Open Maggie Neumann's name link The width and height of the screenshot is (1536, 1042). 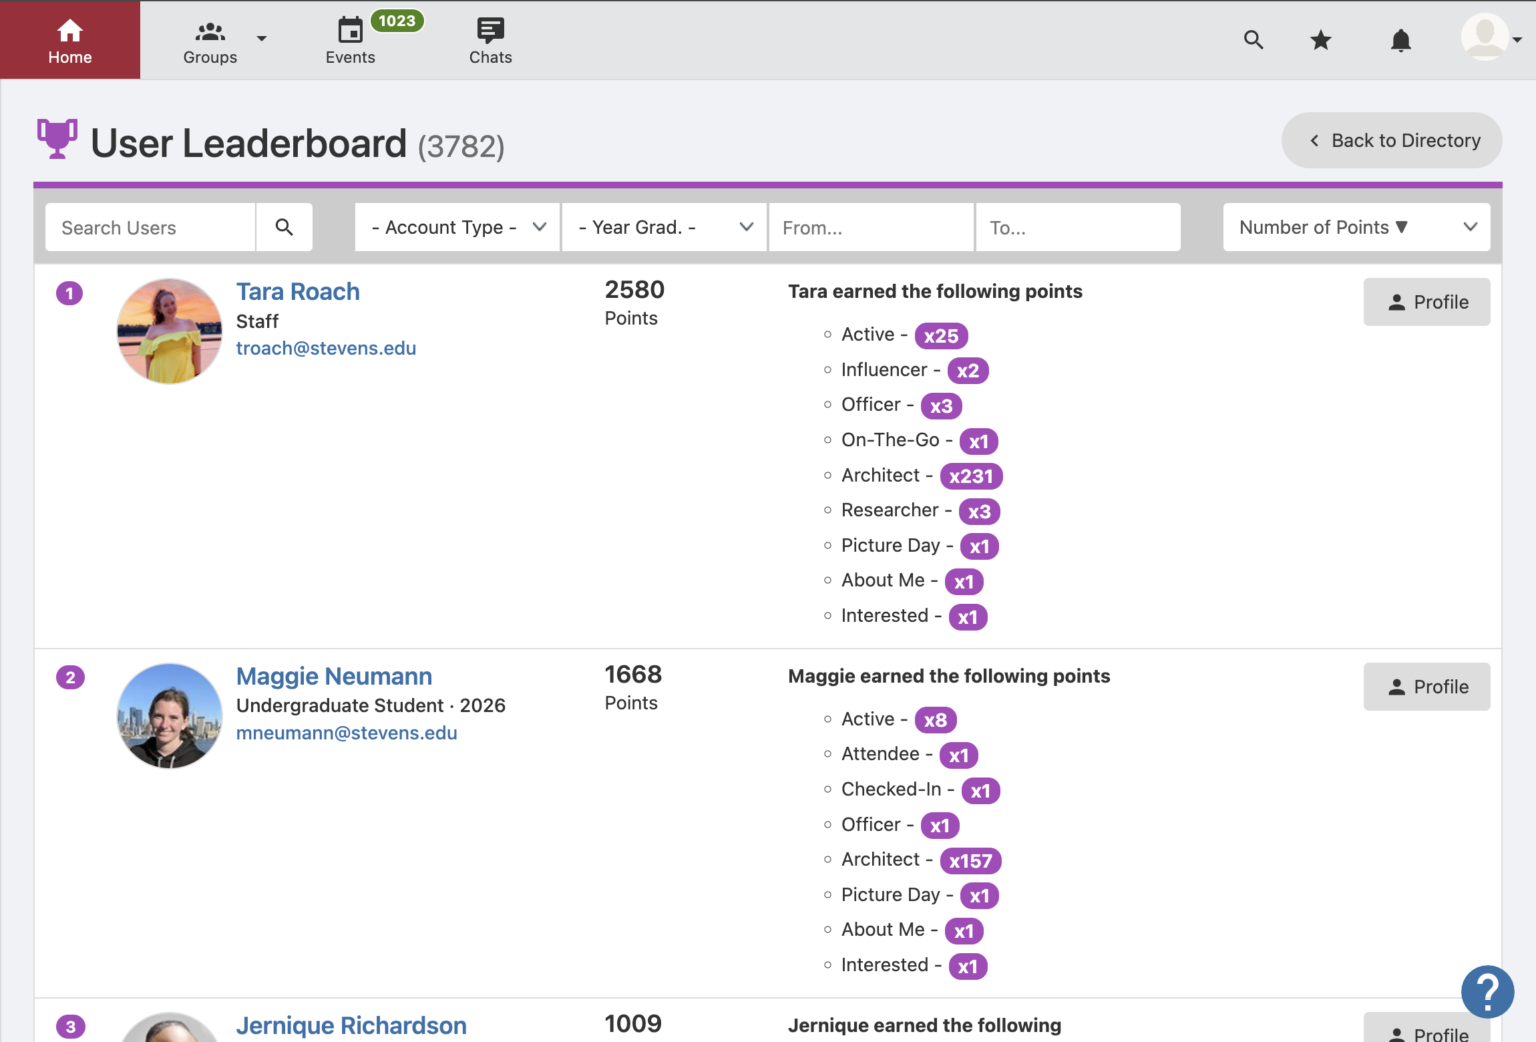point(334,677)
